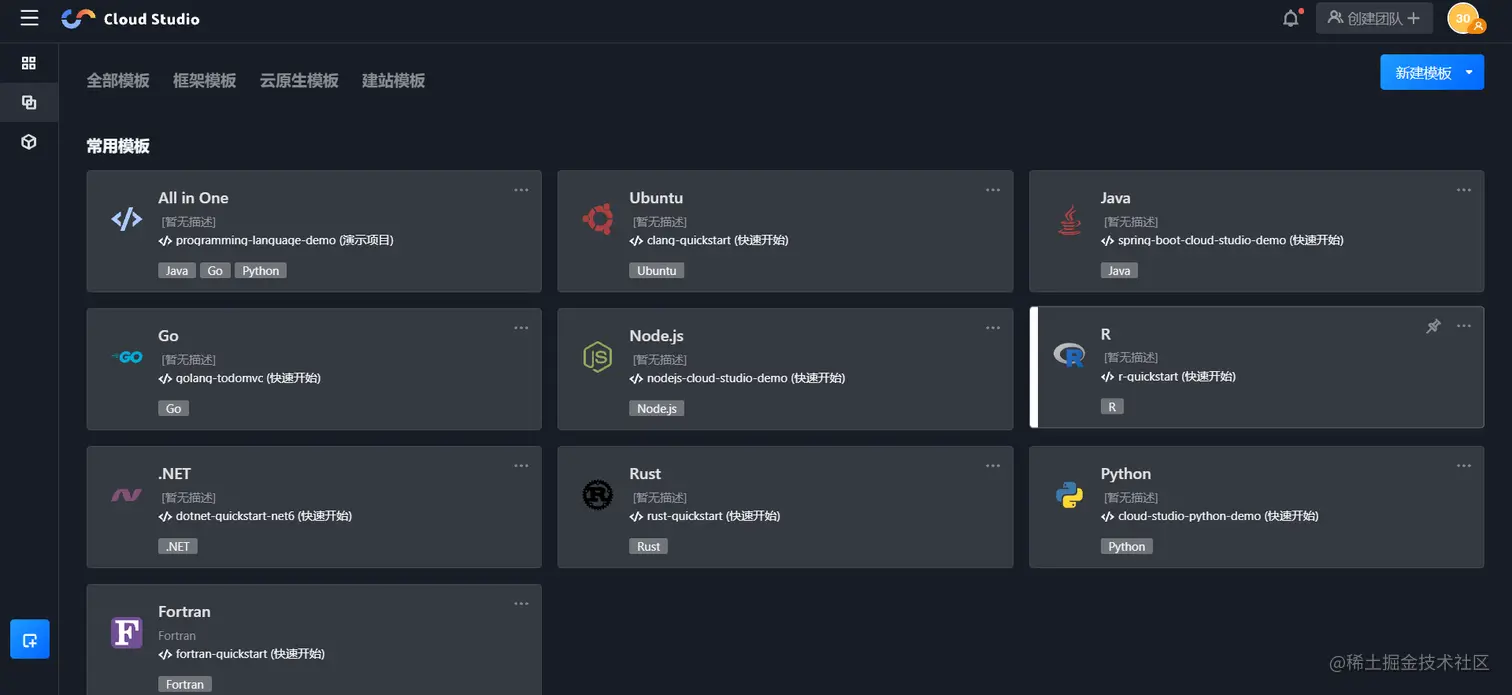The height and width of the screenshot is (695, 1512).
Task: Open the user avatar menu
Action: (x=1464, y=18)
